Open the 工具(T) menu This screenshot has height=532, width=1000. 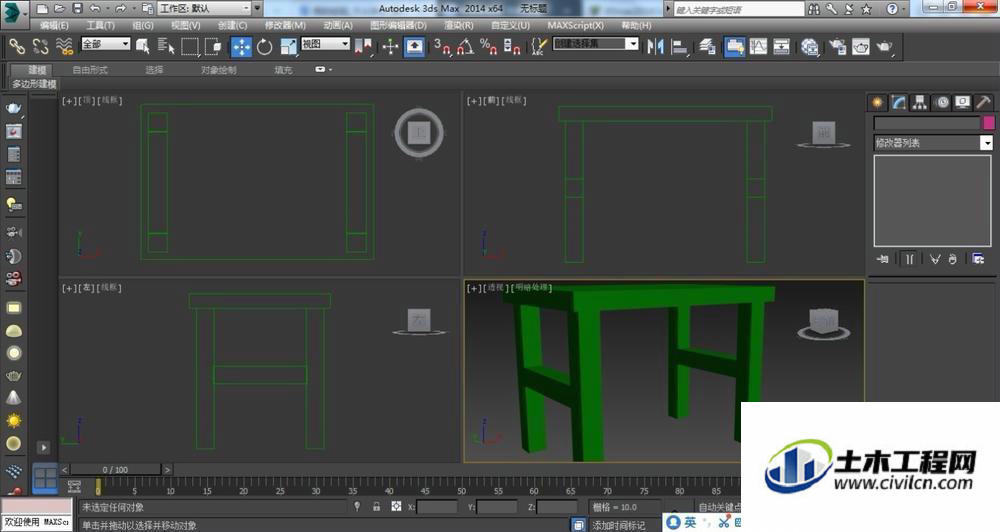[x=100, y=26]
